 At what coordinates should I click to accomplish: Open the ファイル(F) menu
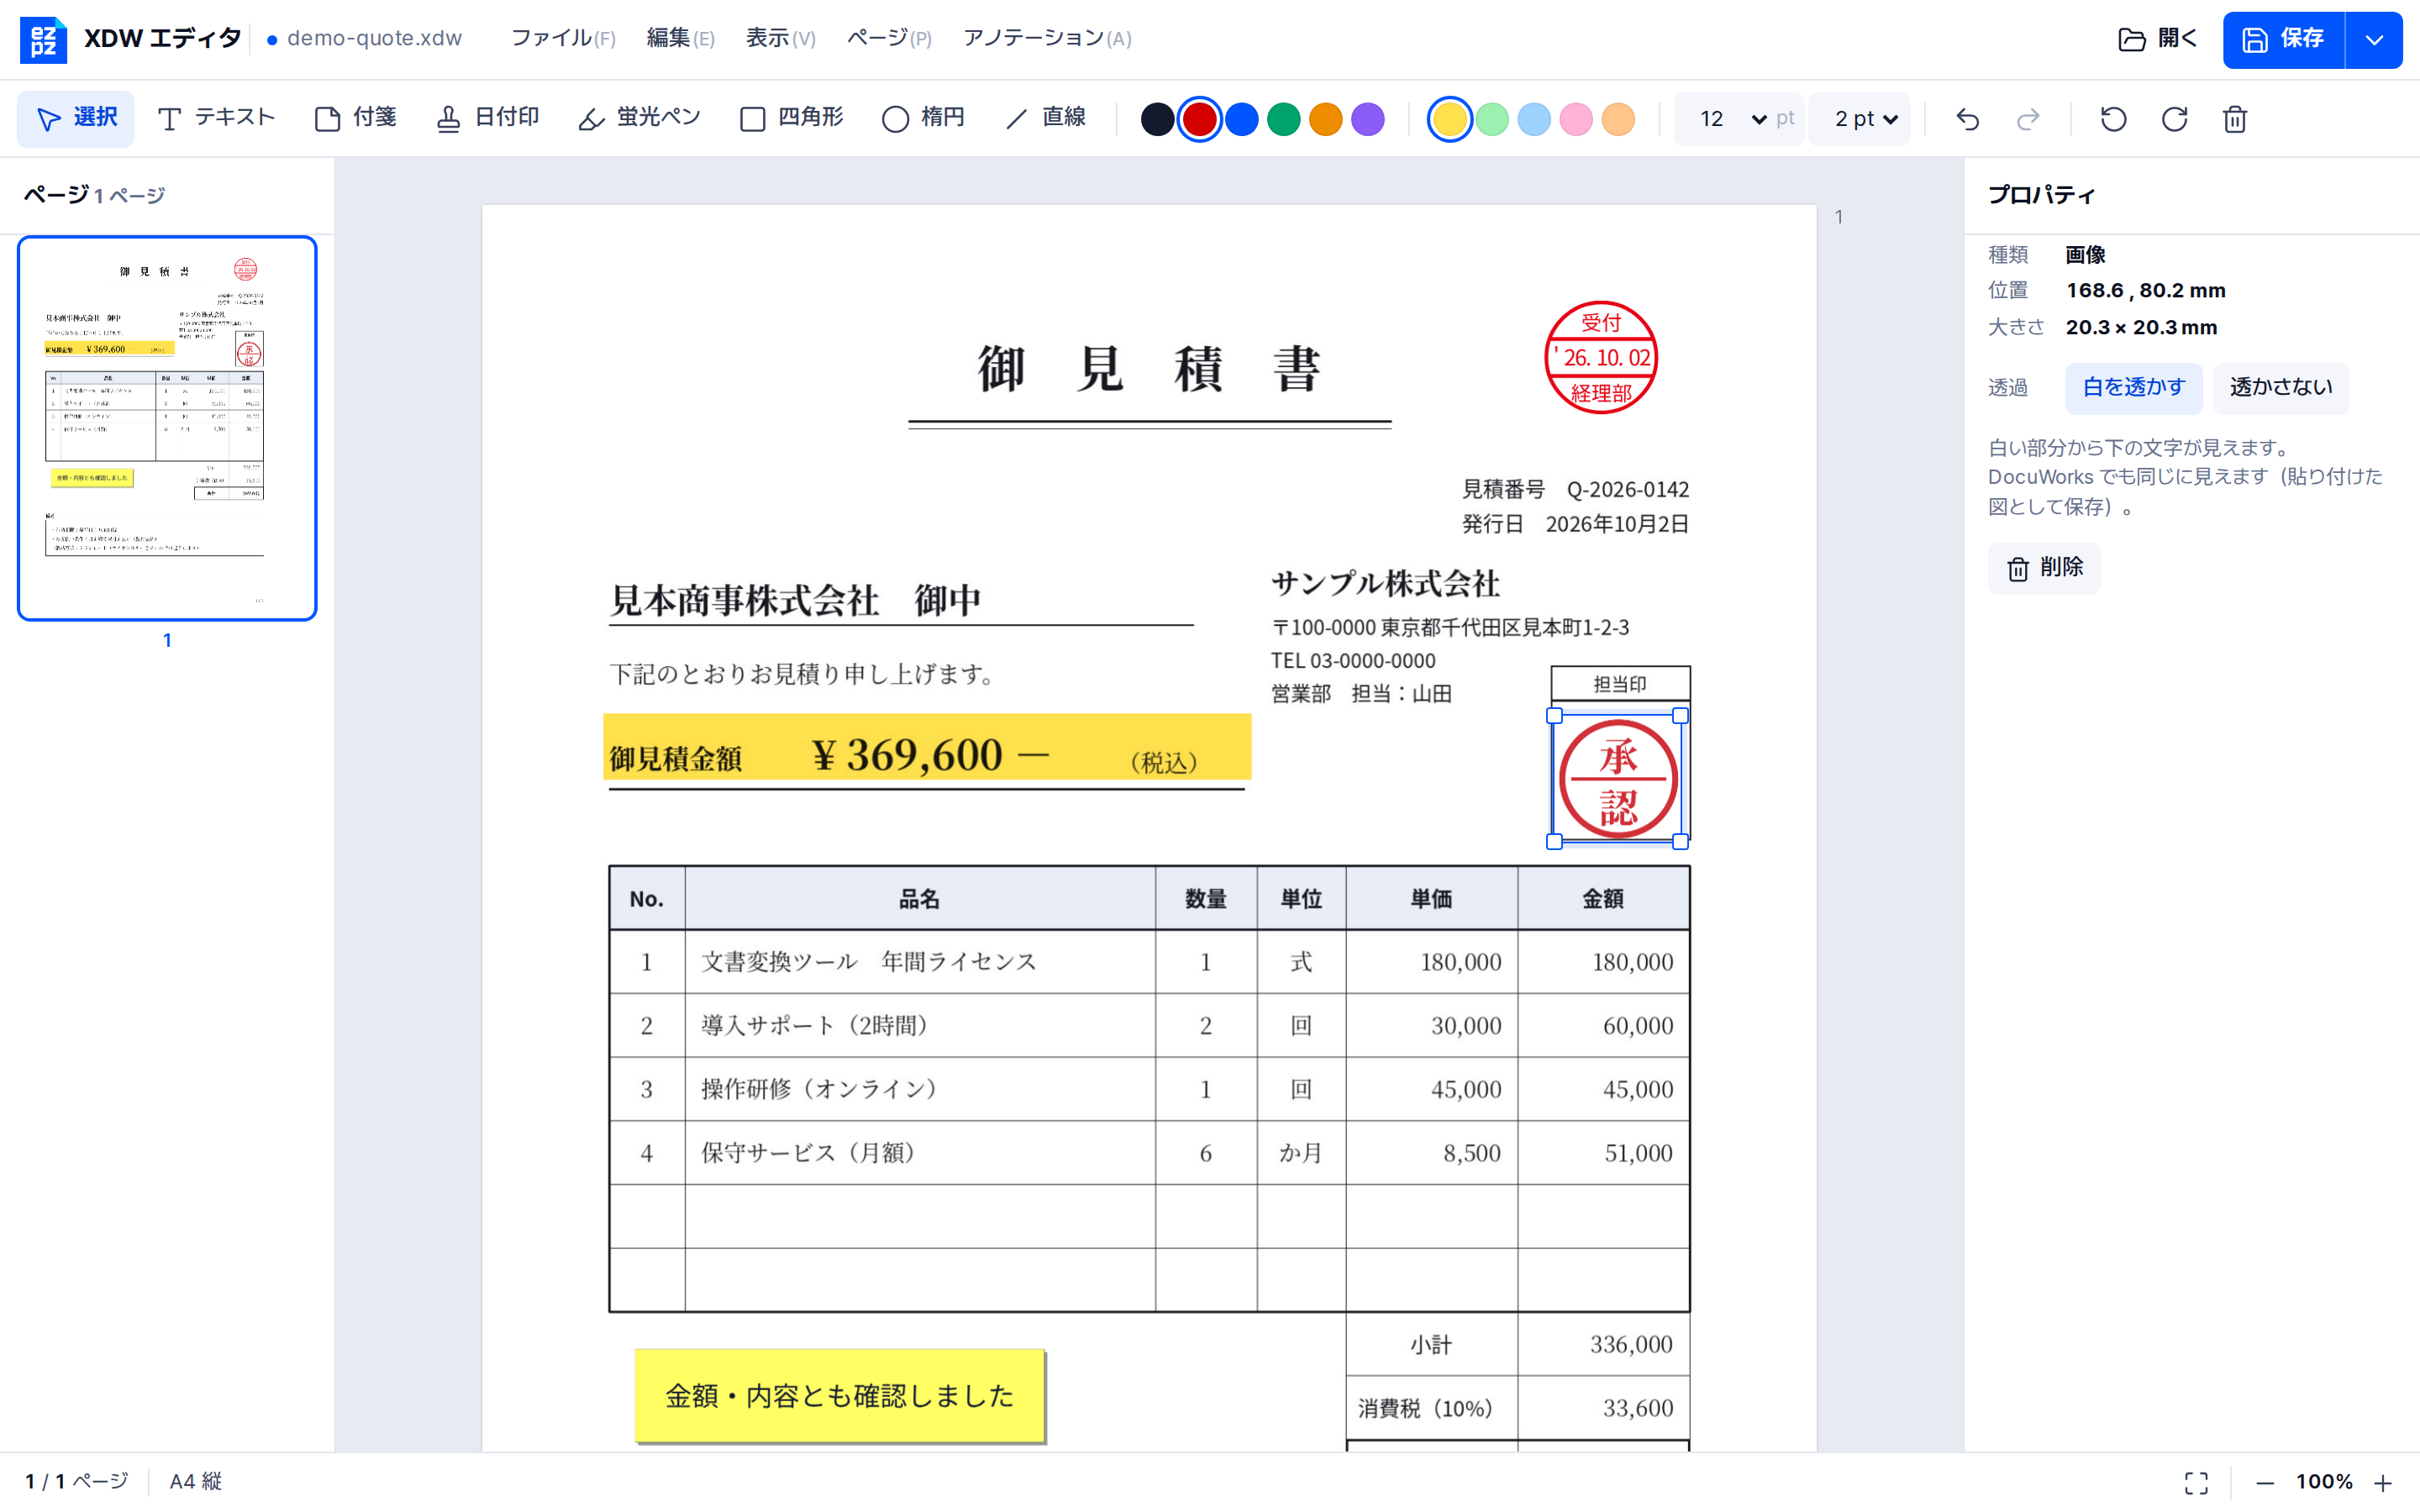point(563,39)
